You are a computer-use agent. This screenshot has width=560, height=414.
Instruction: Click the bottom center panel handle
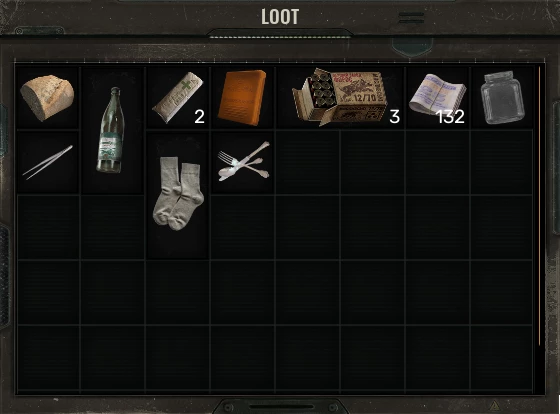click(x=280, y=406)
